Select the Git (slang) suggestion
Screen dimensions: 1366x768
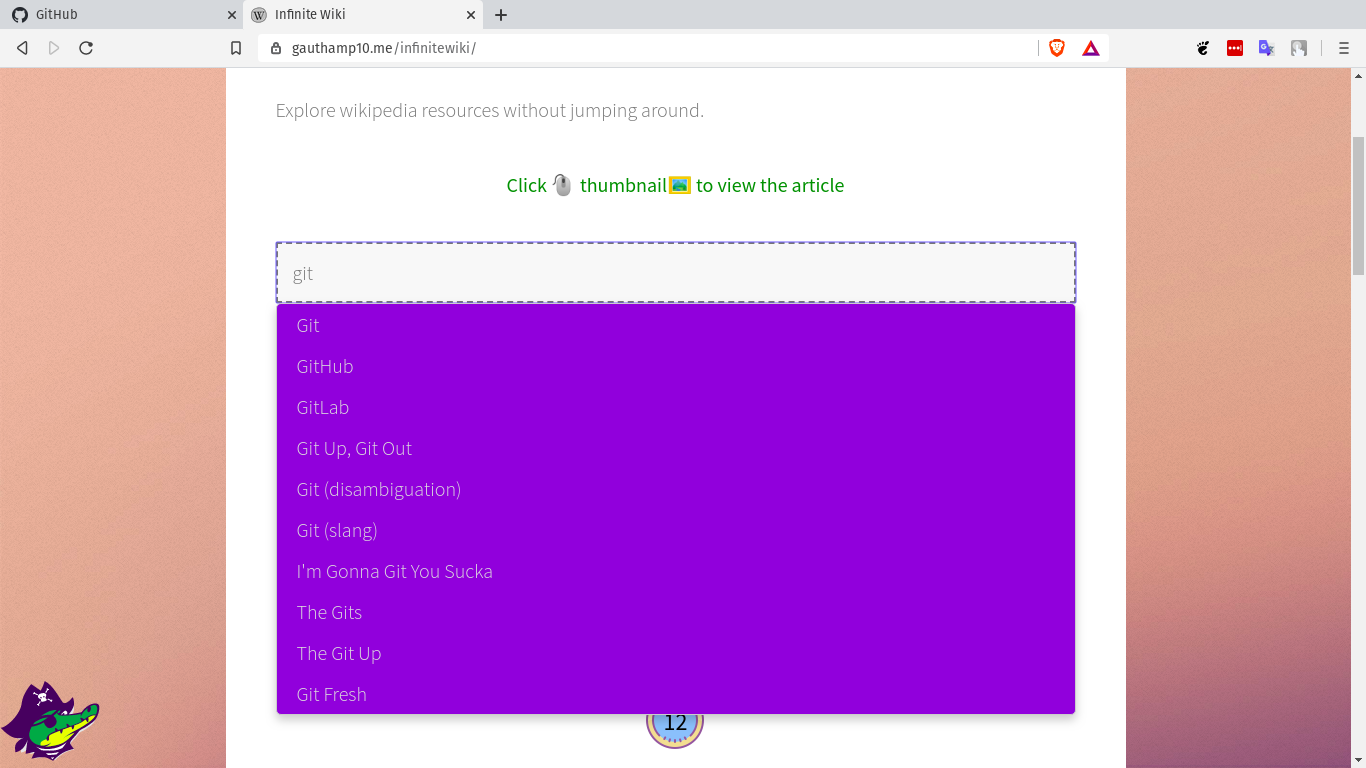point(676,530)
